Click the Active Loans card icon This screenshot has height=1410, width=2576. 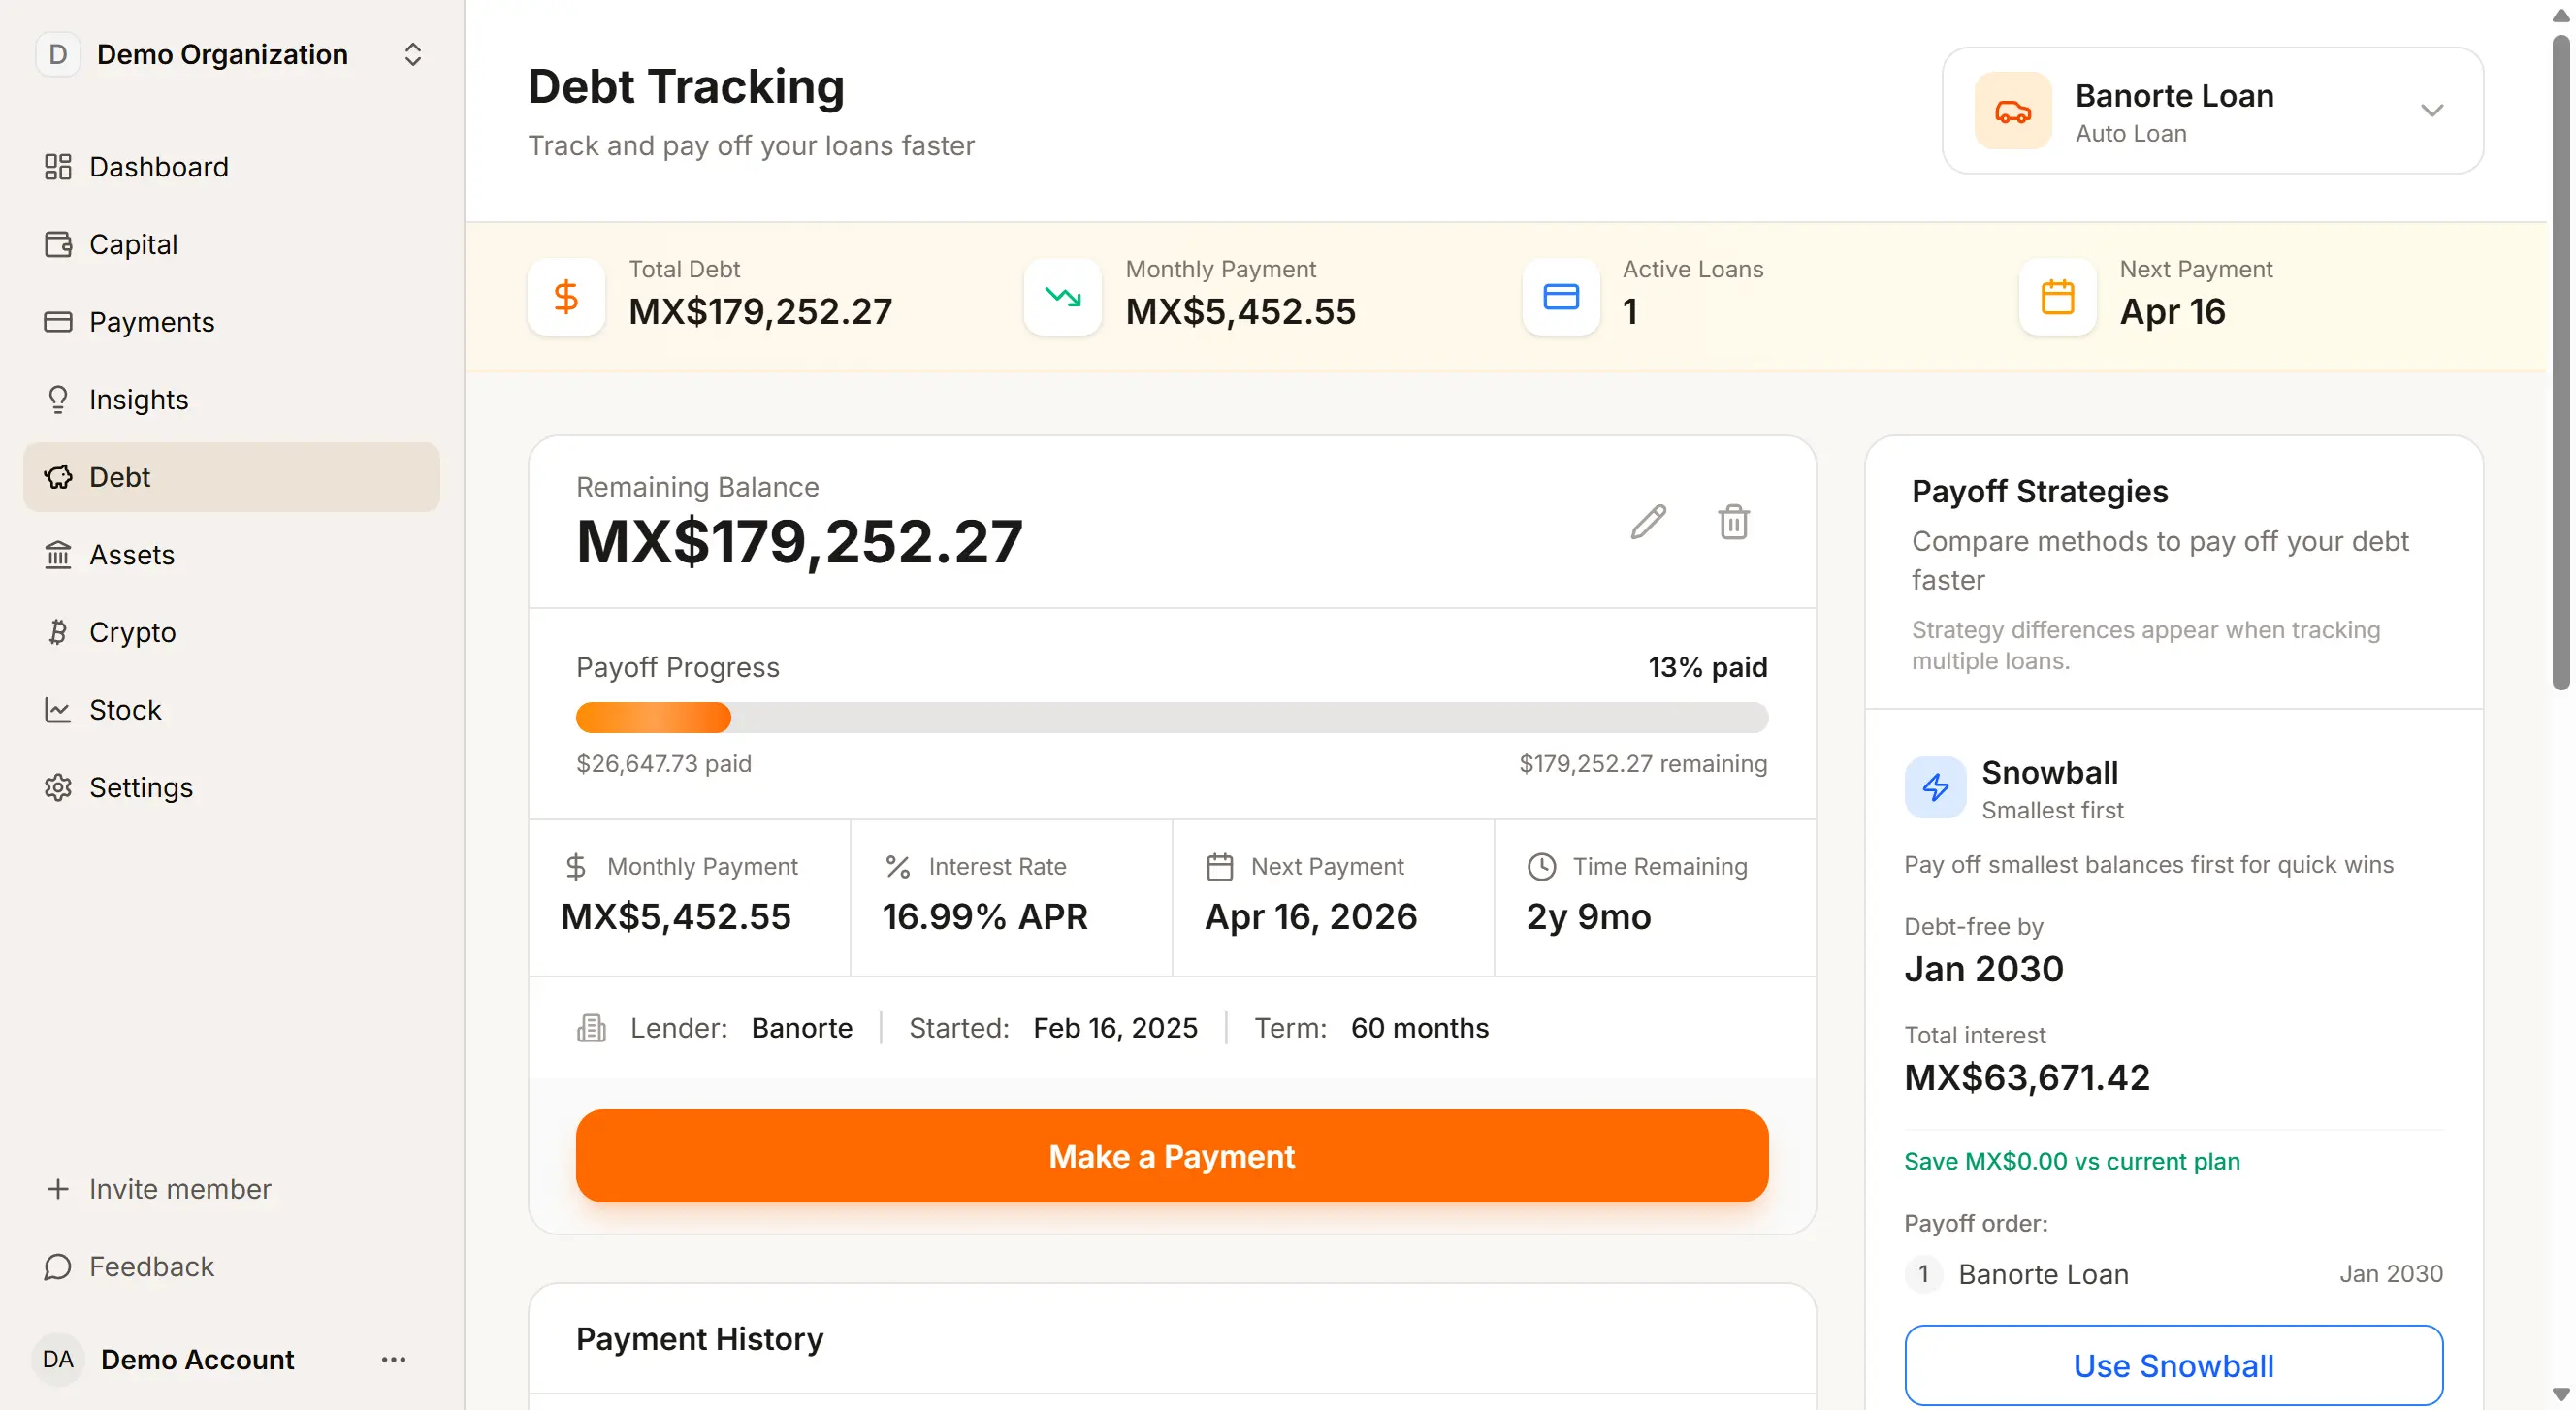point(1561,297)
